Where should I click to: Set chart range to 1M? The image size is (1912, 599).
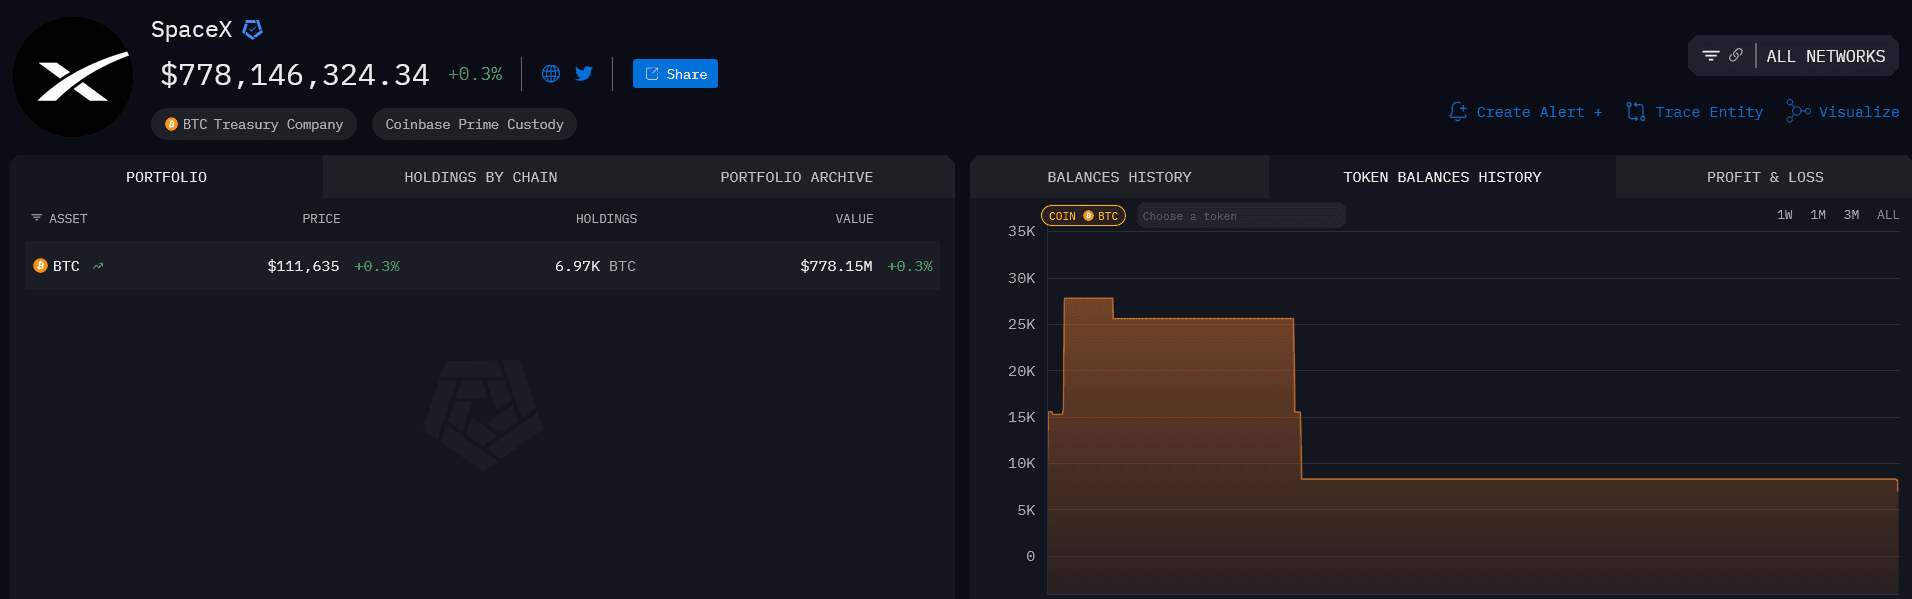tap(1818, 215)
